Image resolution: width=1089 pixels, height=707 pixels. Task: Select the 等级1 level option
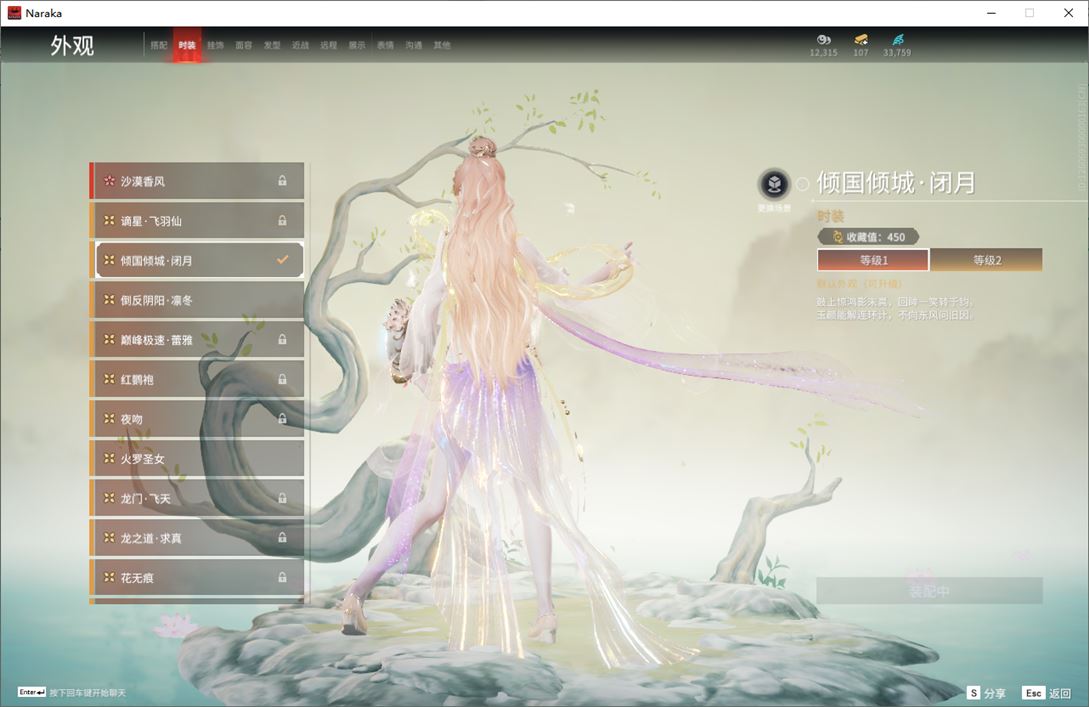pyautogui.click(x=873, y=260)
